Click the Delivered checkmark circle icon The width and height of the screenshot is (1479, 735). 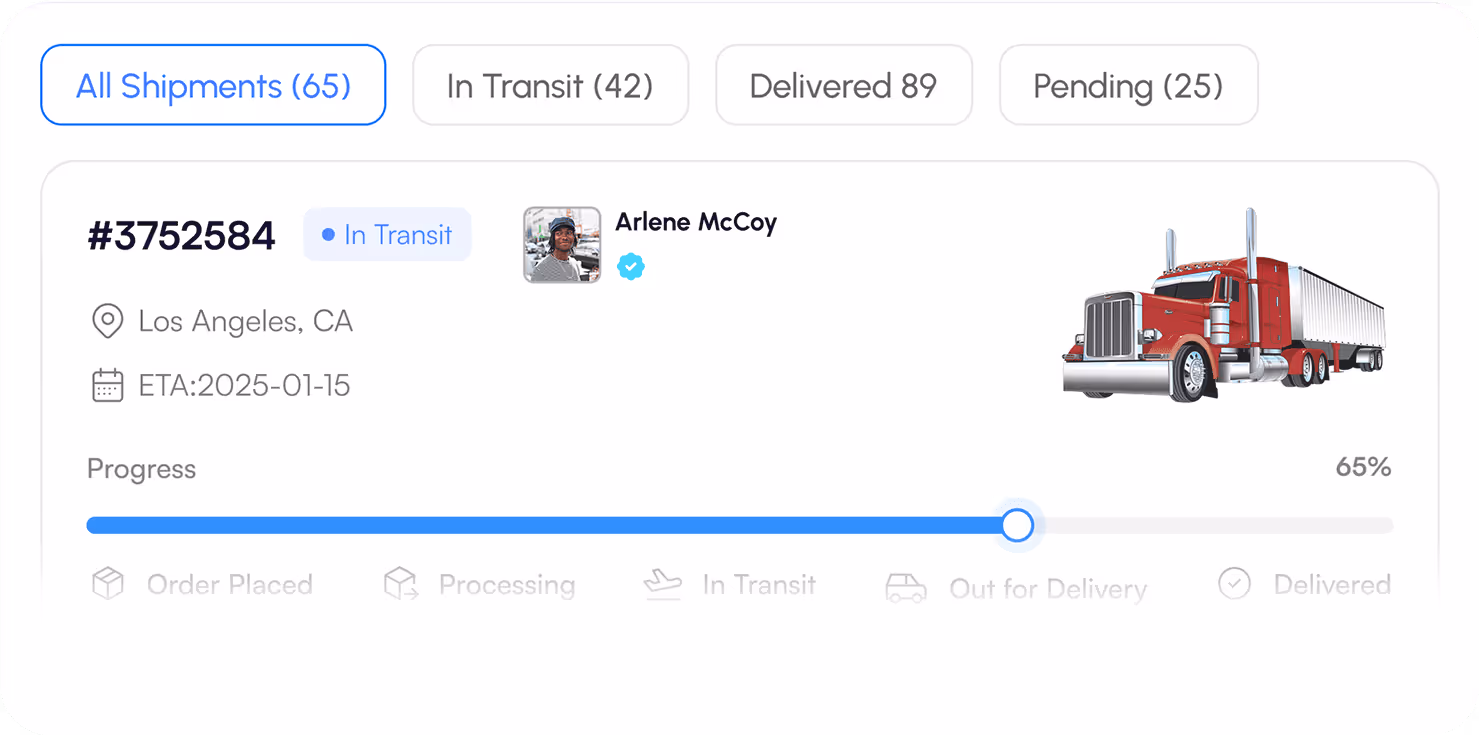(x=1234, y=584)
